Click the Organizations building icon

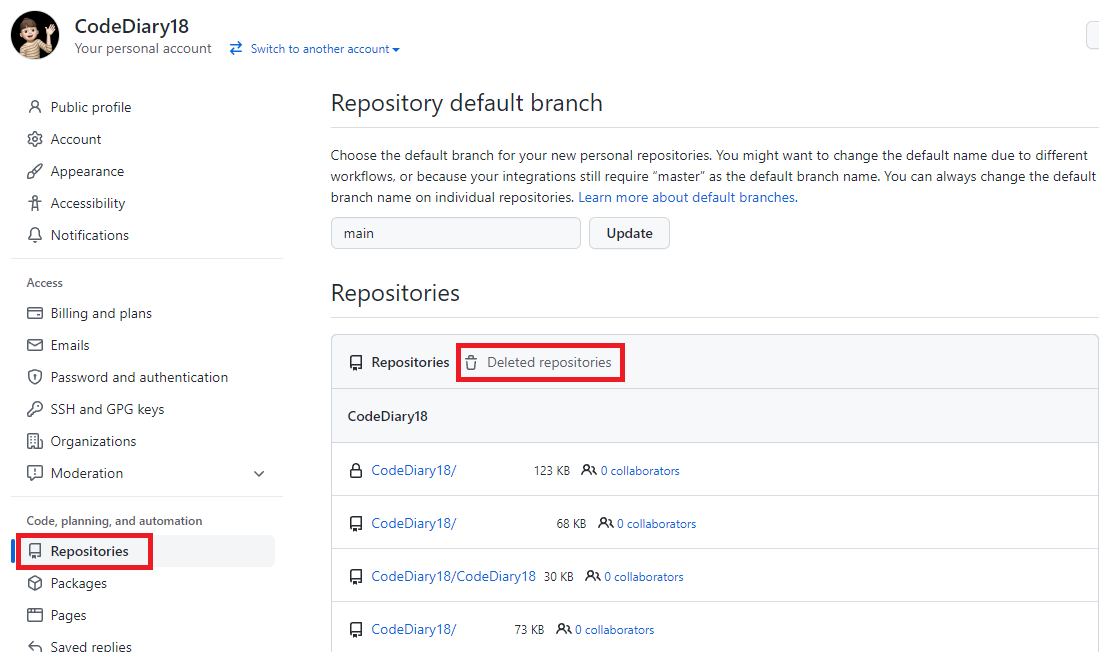click(x=34, y=442)
